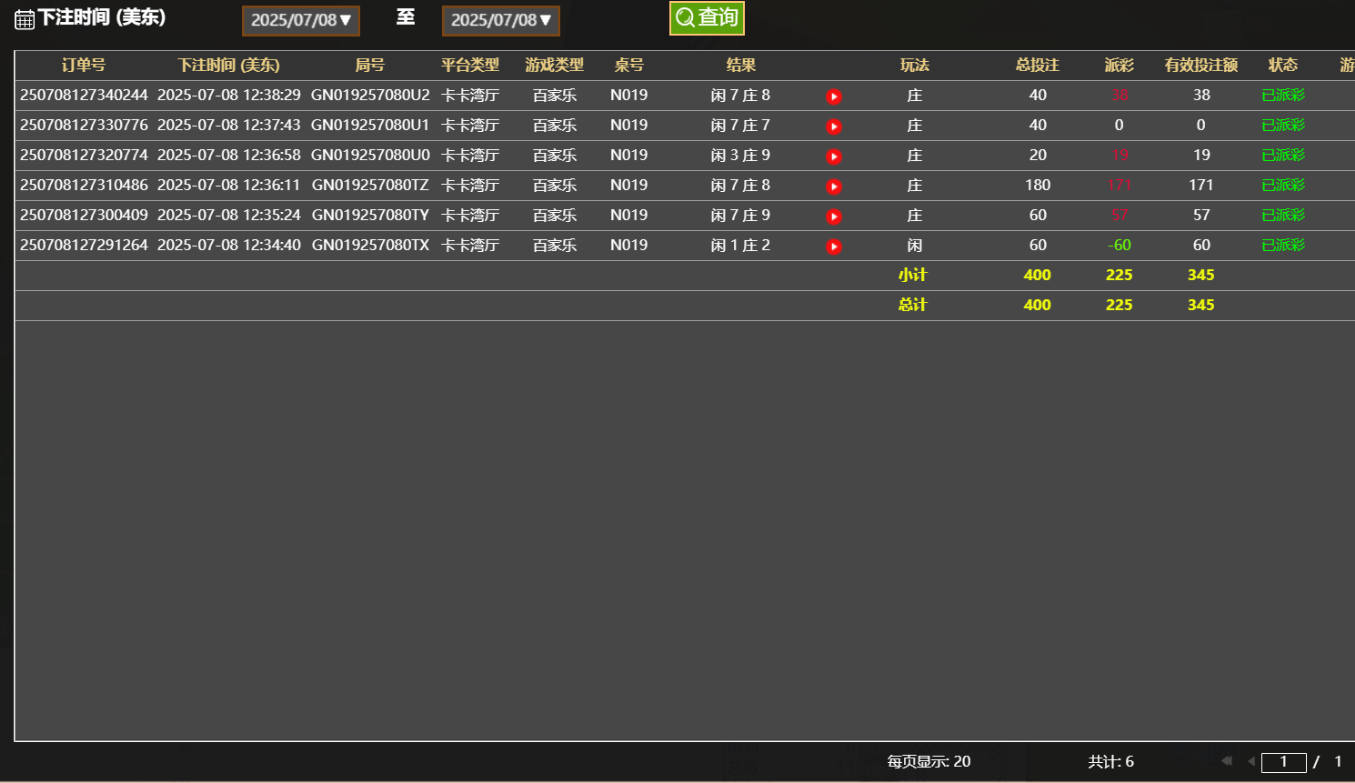
Task: Open replay icon for round GN019257080U0
Action: (834, 157)
